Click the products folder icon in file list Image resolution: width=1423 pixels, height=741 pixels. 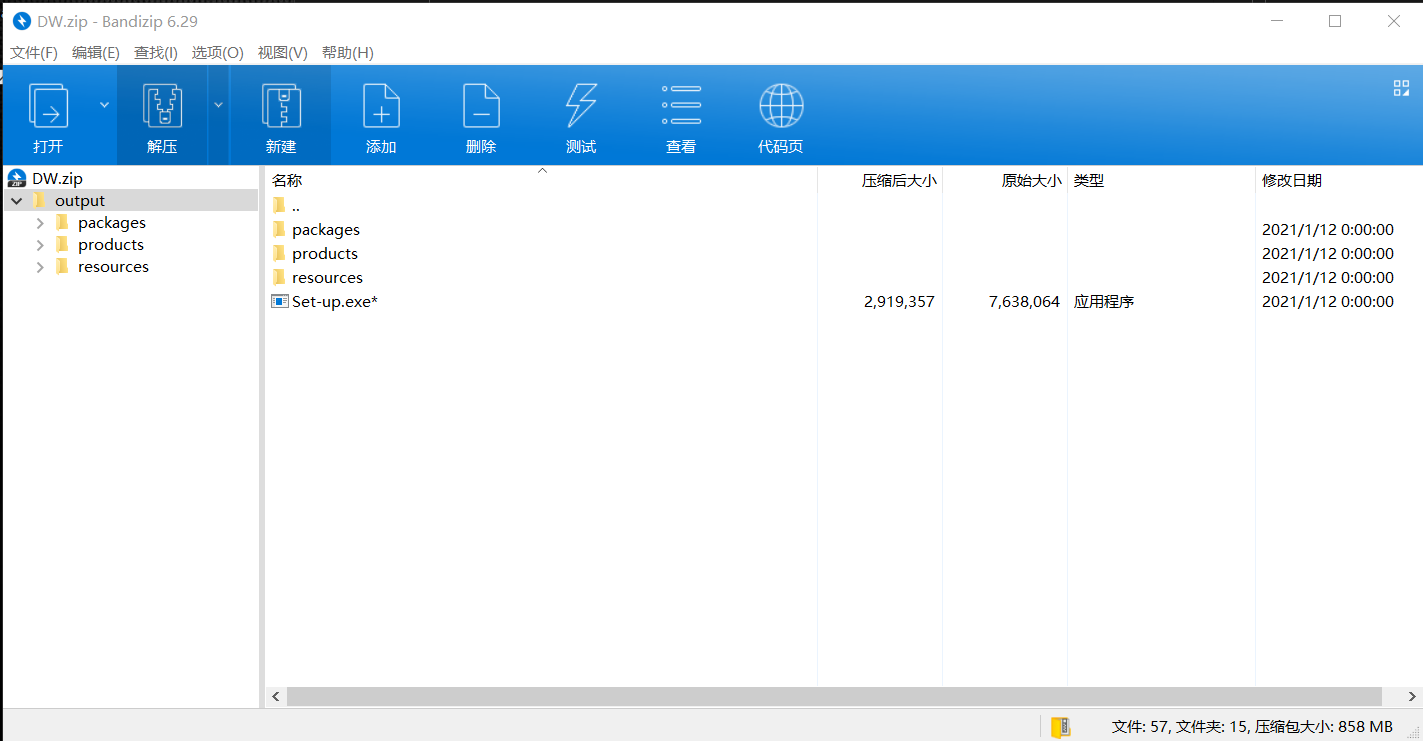tap(279, 253)
